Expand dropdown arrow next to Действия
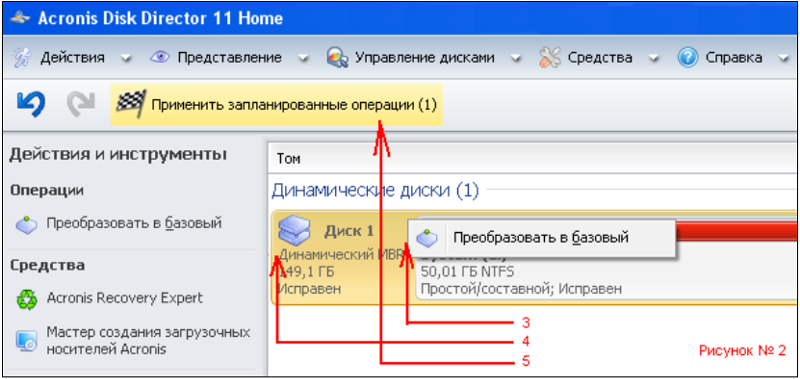The width and height of the screenshot is (800, 379). click(x=126, y=59)
